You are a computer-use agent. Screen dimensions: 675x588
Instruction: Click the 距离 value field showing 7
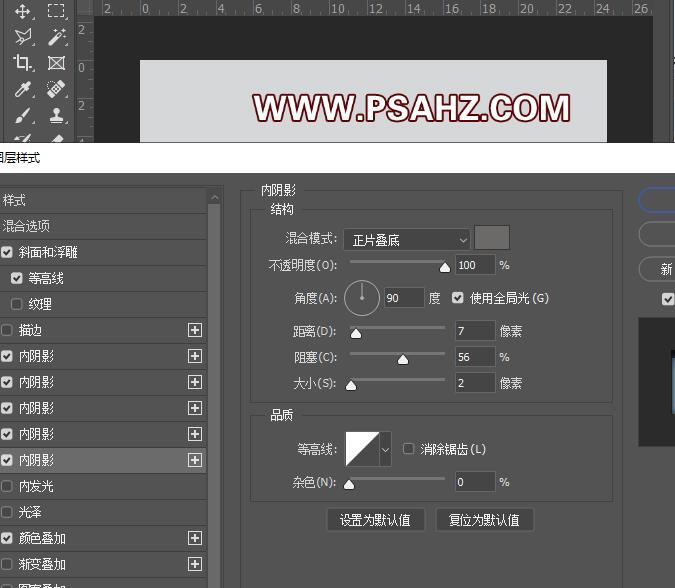(x=475, y=331)
